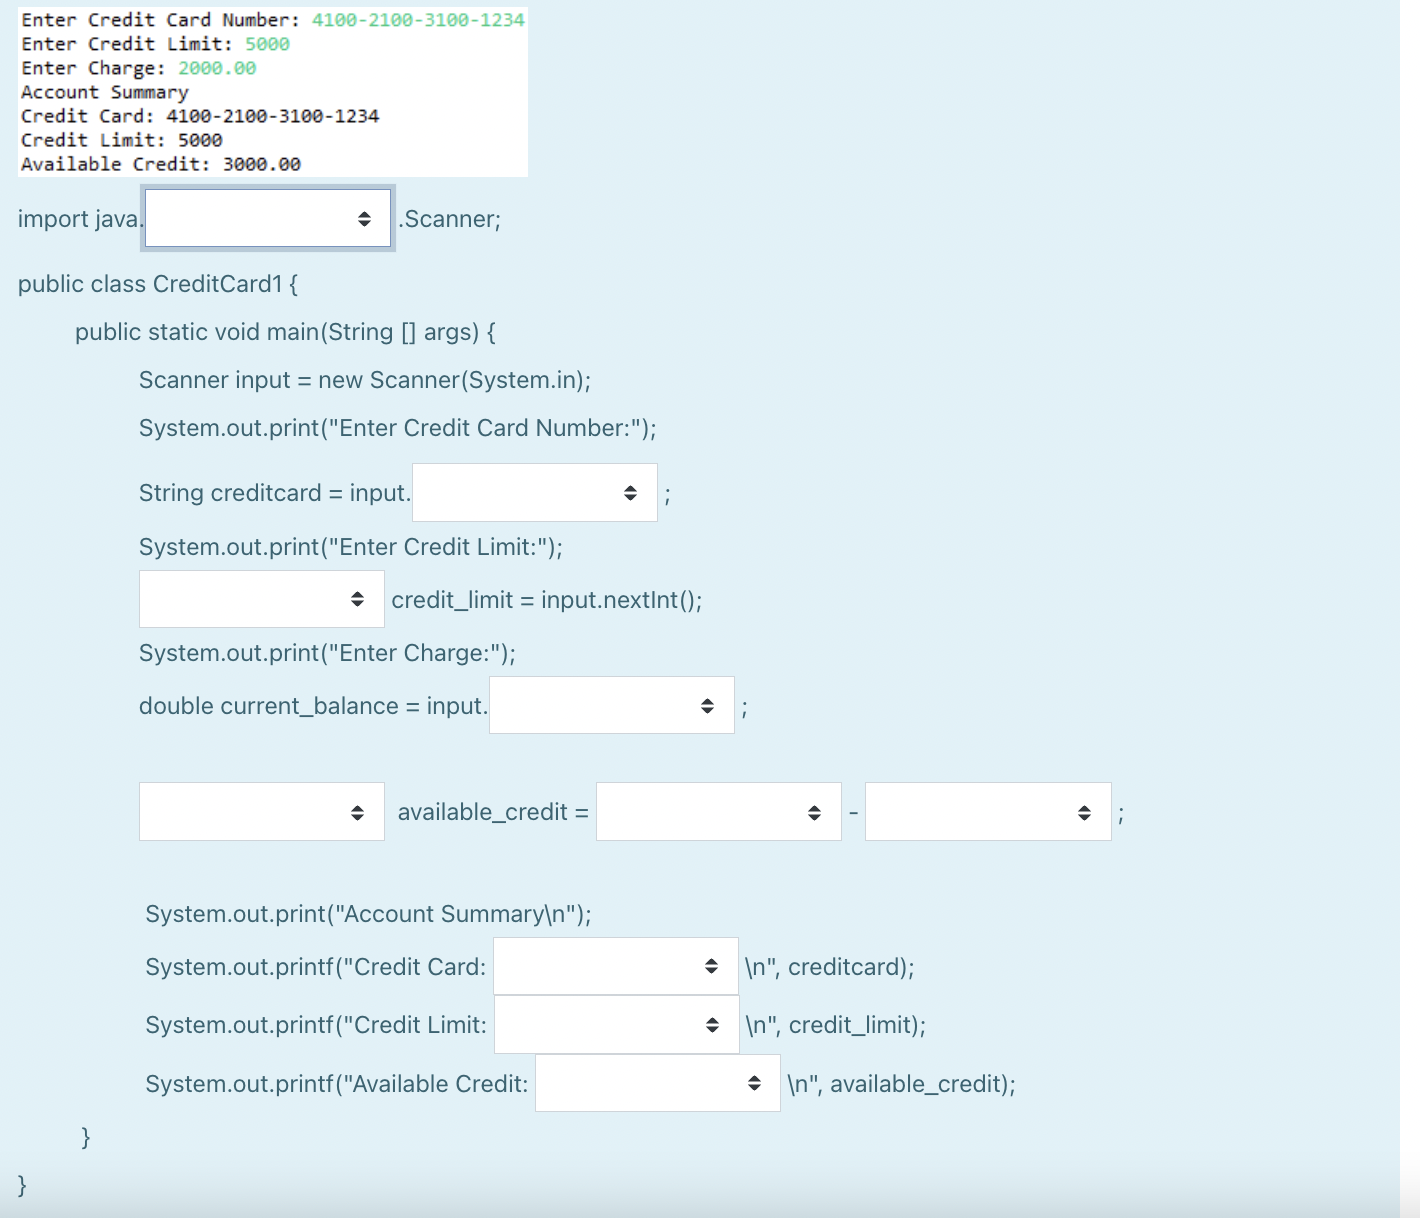The image size is (1420, 1218).
Task: Open dropdown after 'String creditcard = input.'
Action: click(535, 492)
